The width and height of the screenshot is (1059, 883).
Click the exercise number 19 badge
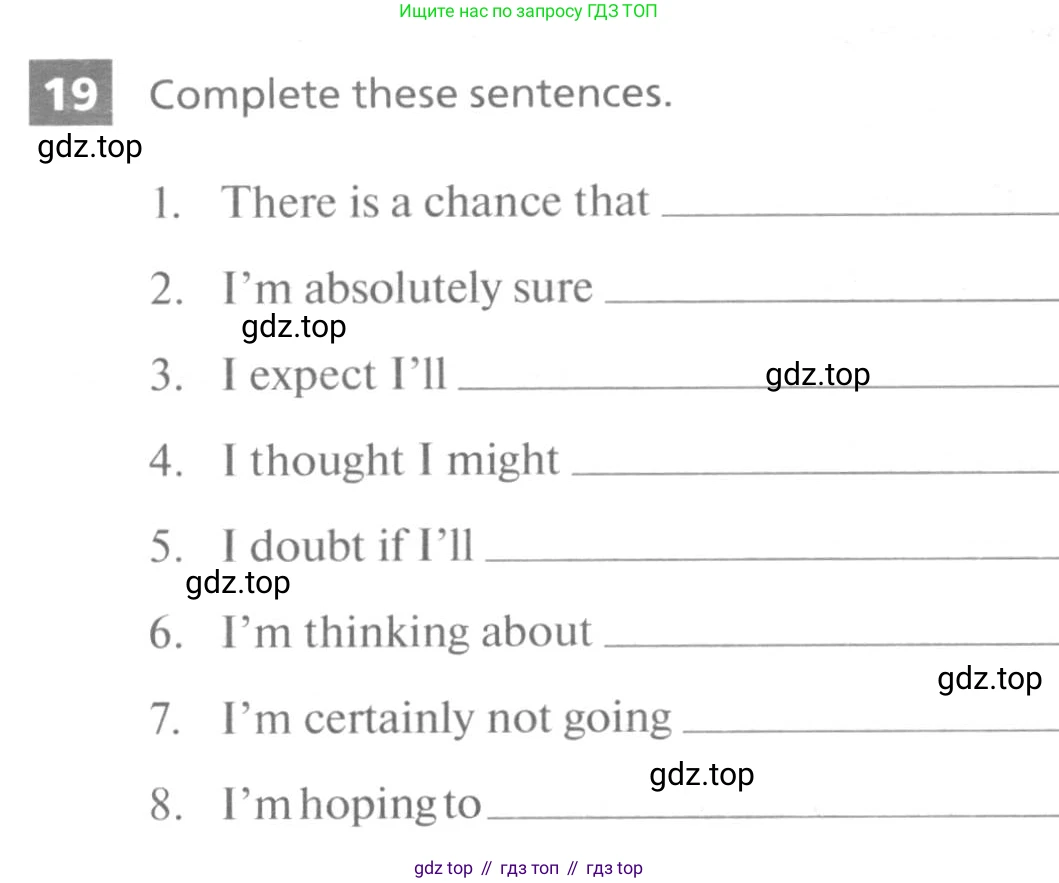coord(70,93)
